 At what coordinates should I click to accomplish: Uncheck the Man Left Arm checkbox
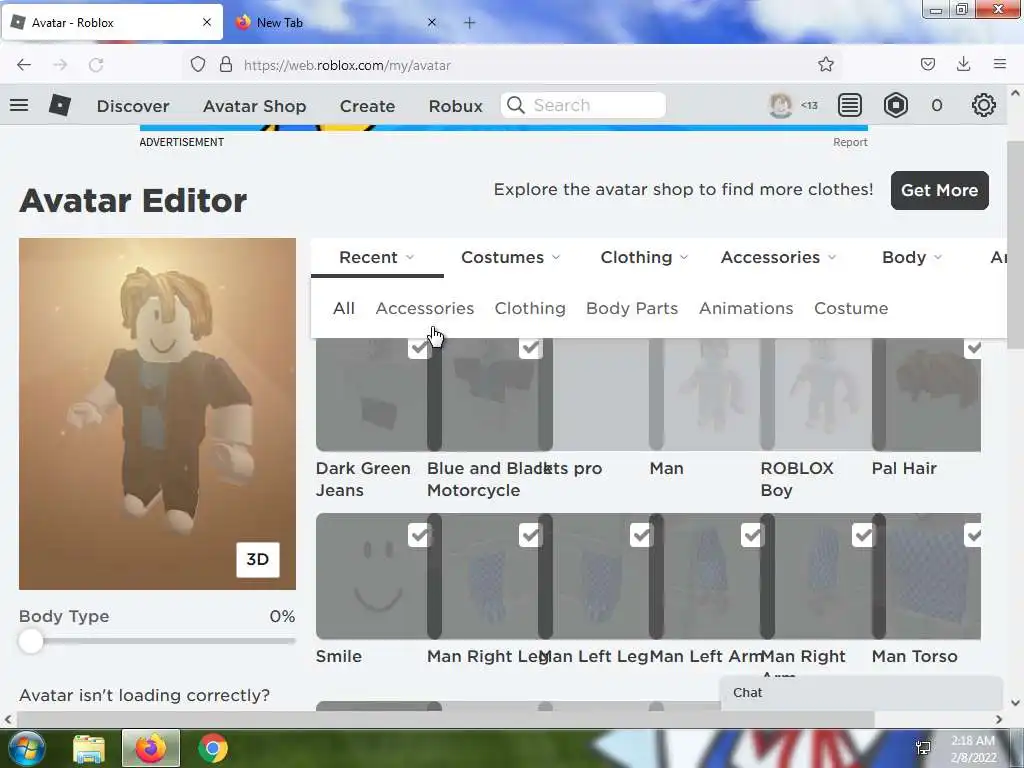click(x=752, y=536)
